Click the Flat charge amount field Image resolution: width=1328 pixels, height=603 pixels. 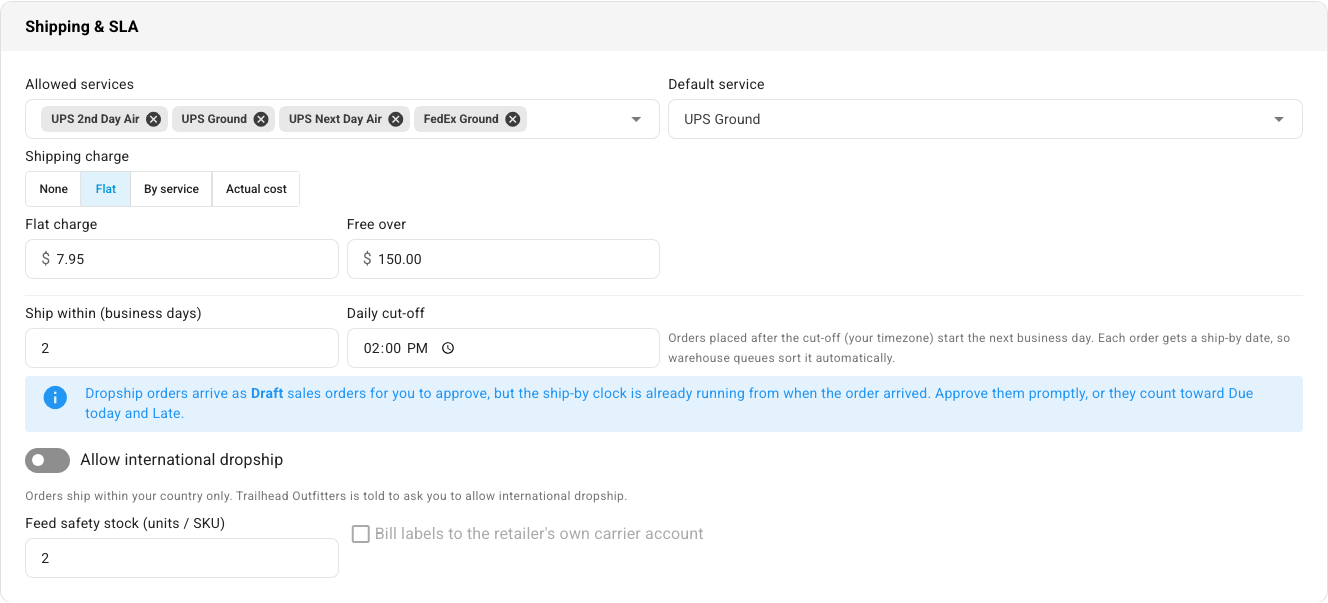(182, 259)
